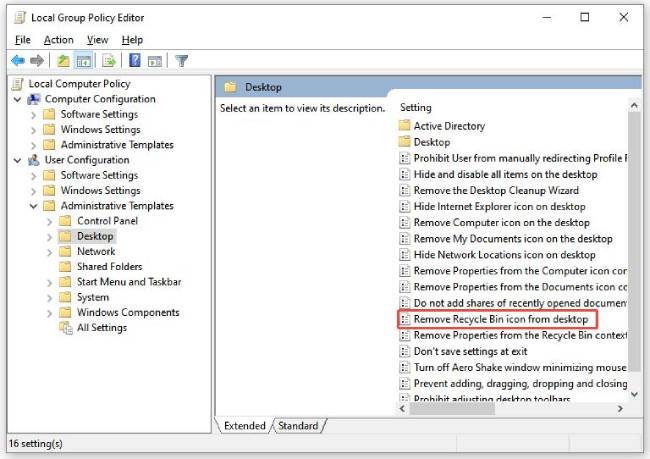Select Local Computer Policy root label

coord(79,84)
